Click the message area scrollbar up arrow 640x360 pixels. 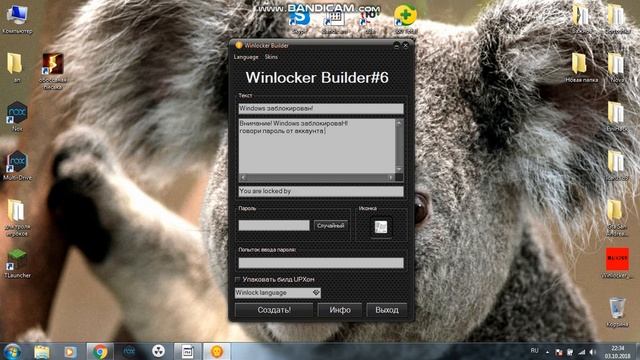(399, 123)
